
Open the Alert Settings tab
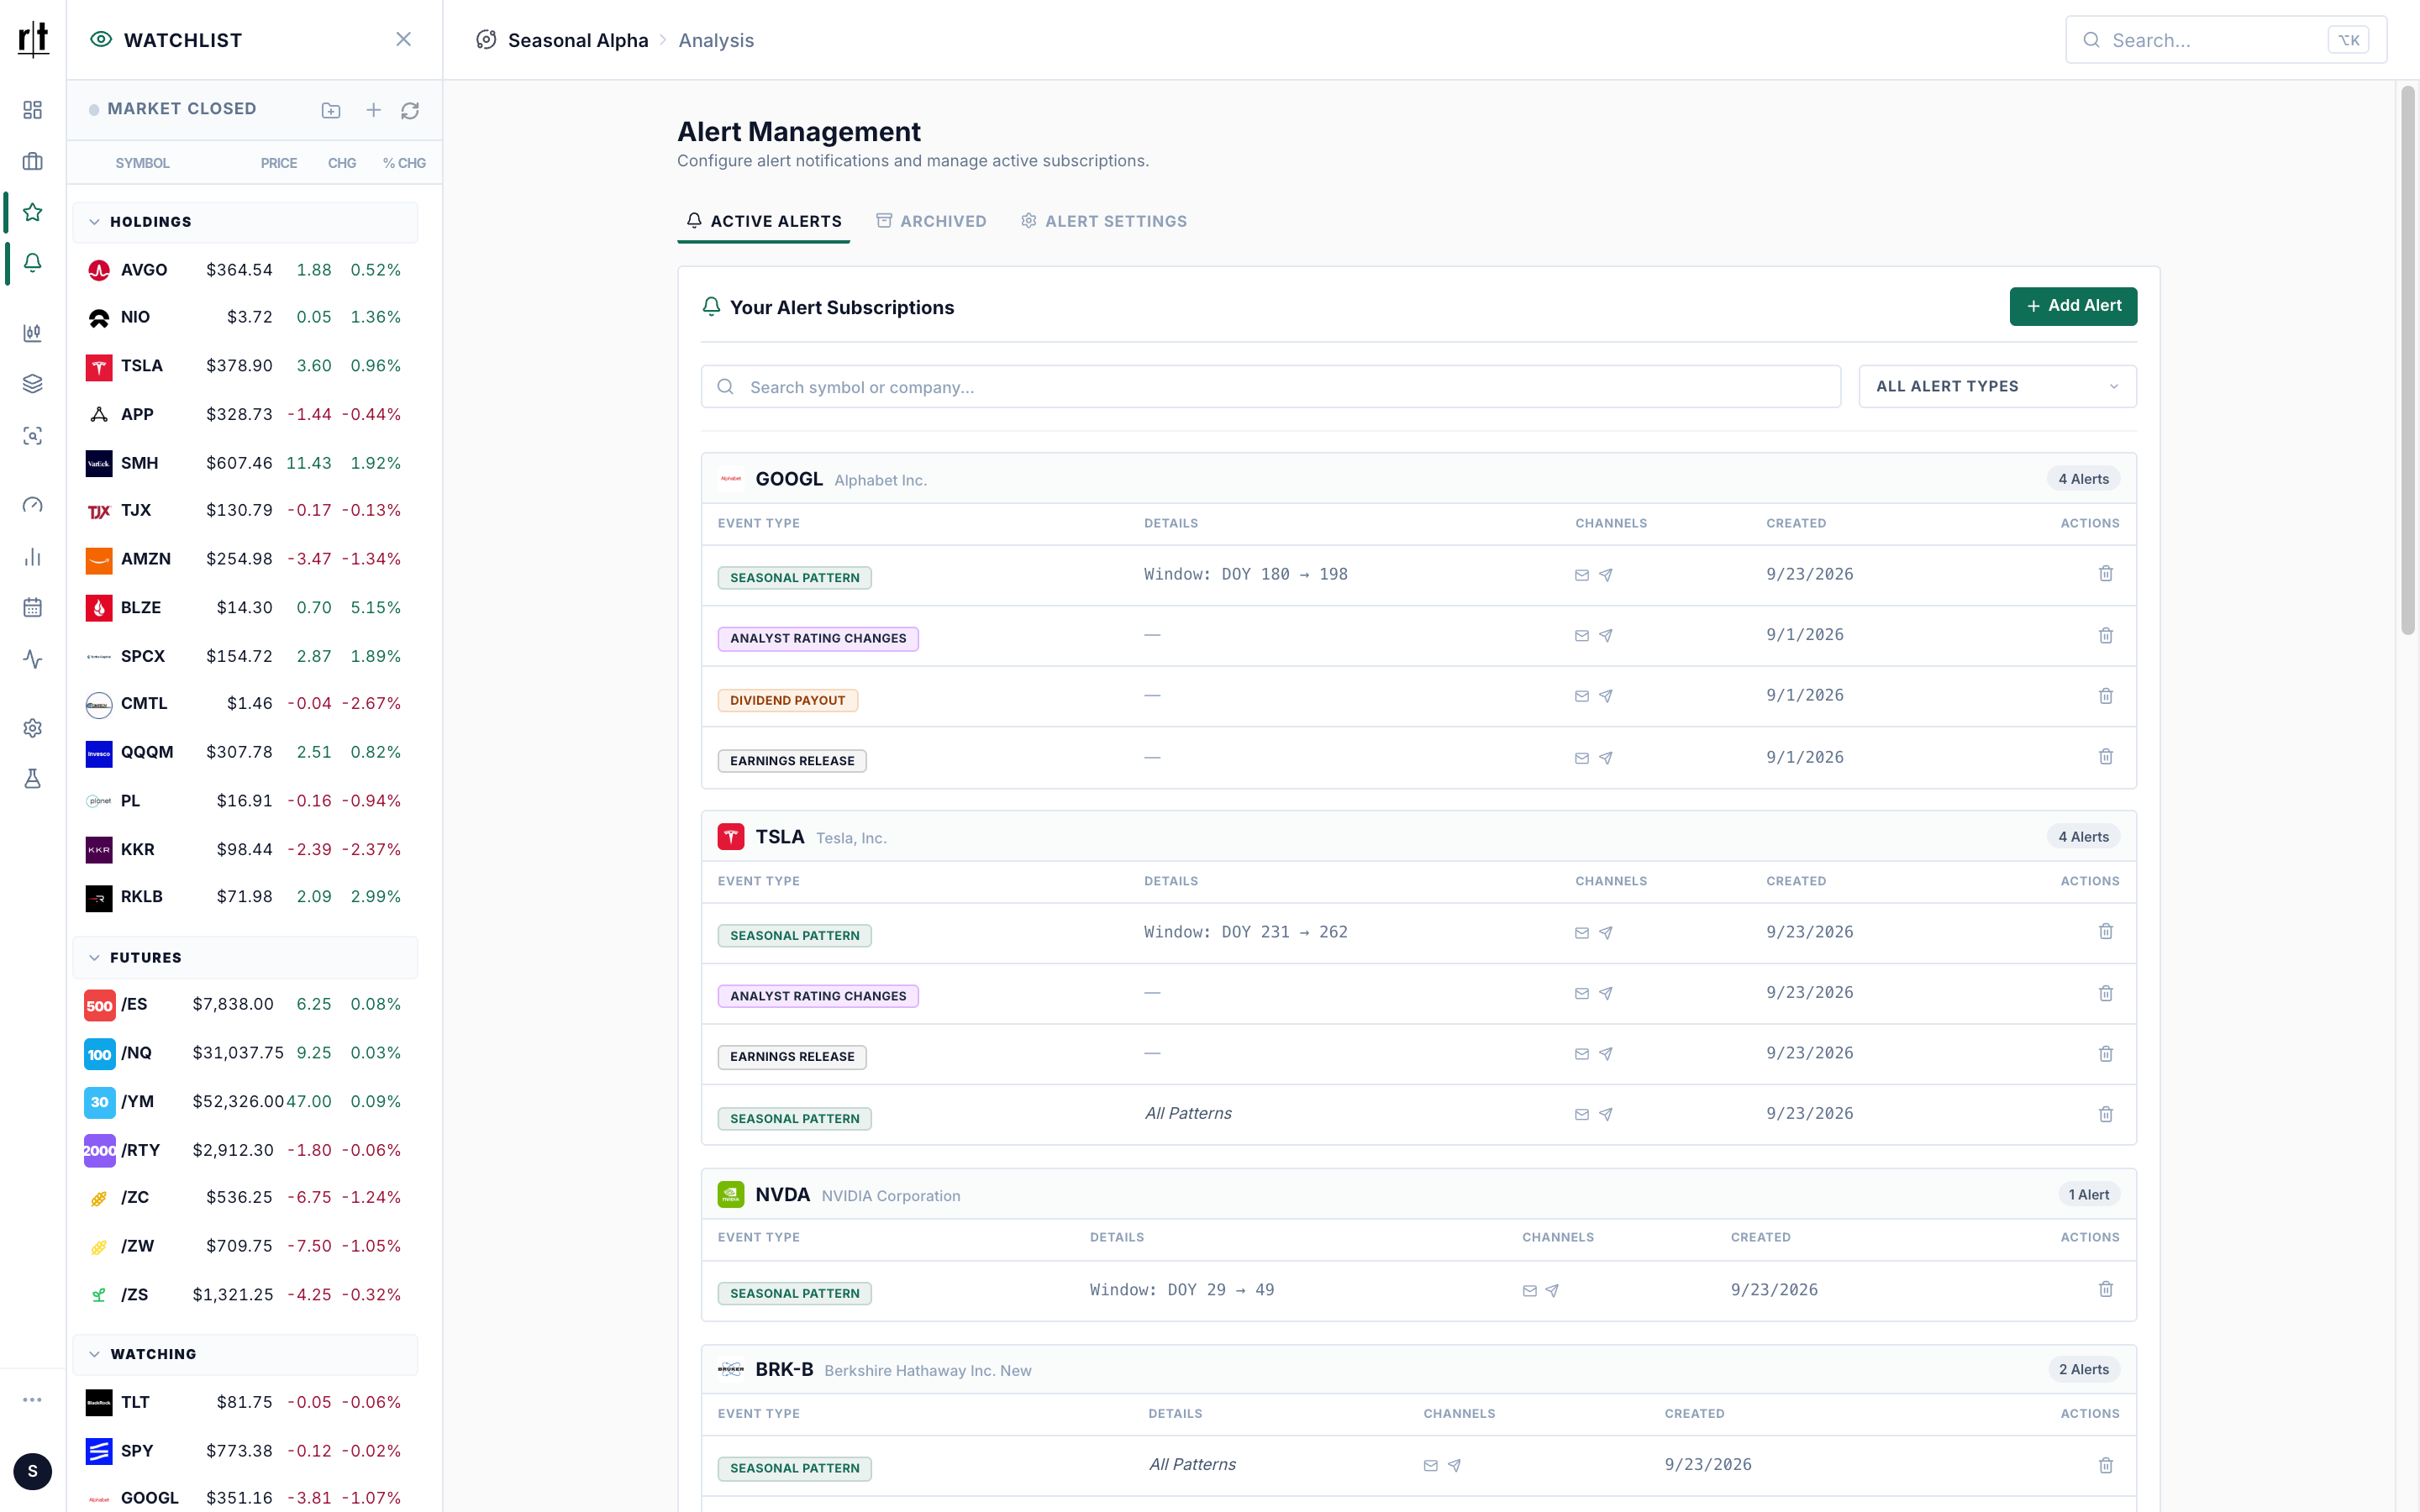(1104, 221)
